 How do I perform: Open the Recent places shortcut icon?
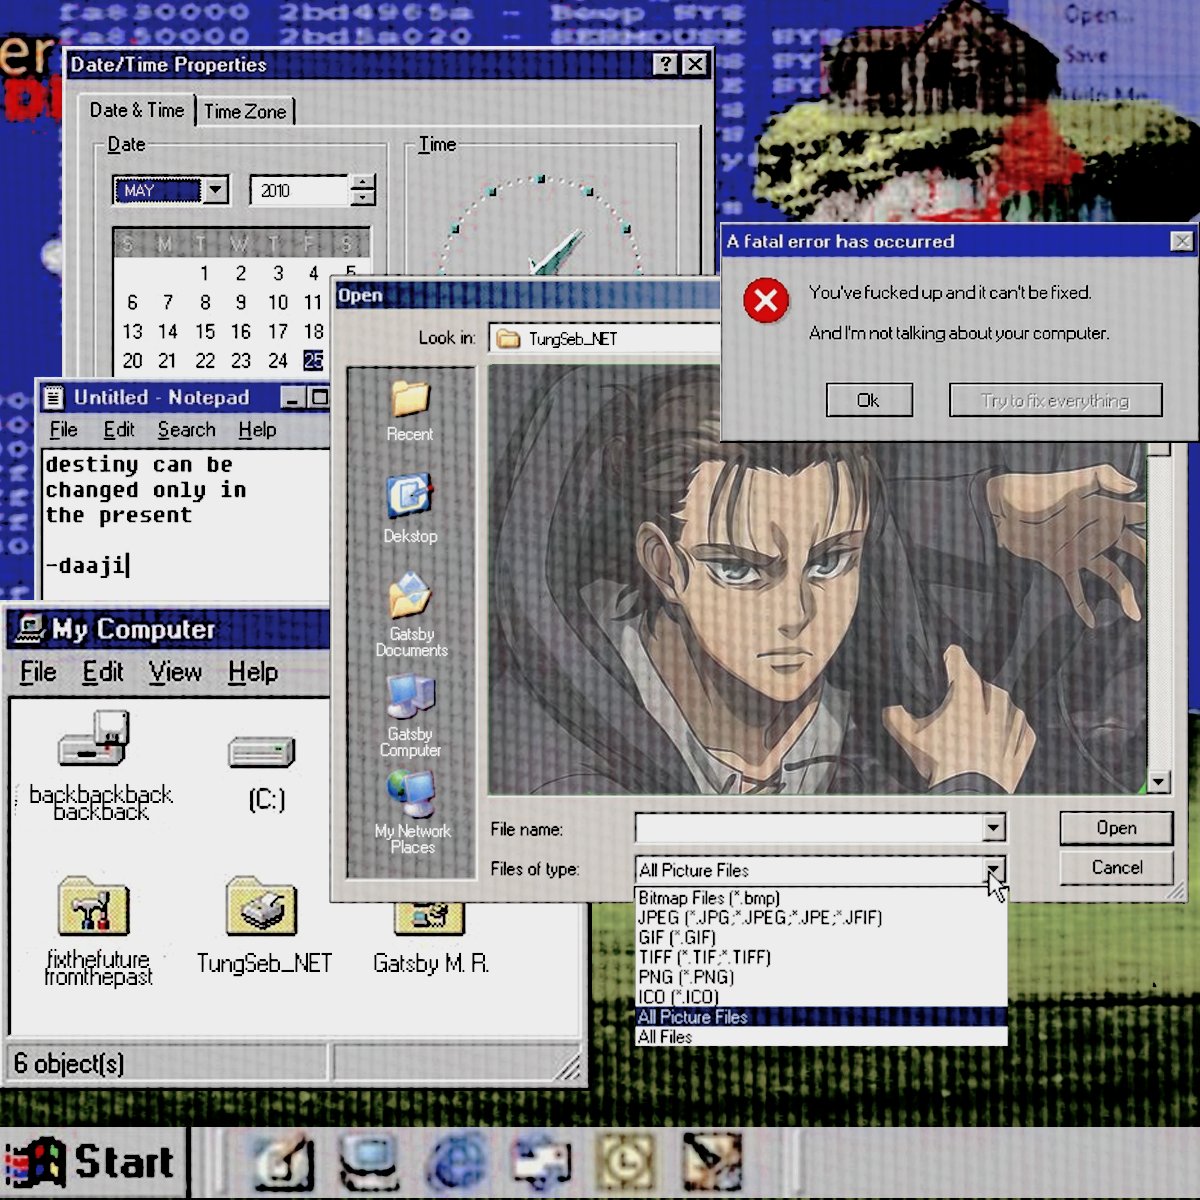pos(409,399)
